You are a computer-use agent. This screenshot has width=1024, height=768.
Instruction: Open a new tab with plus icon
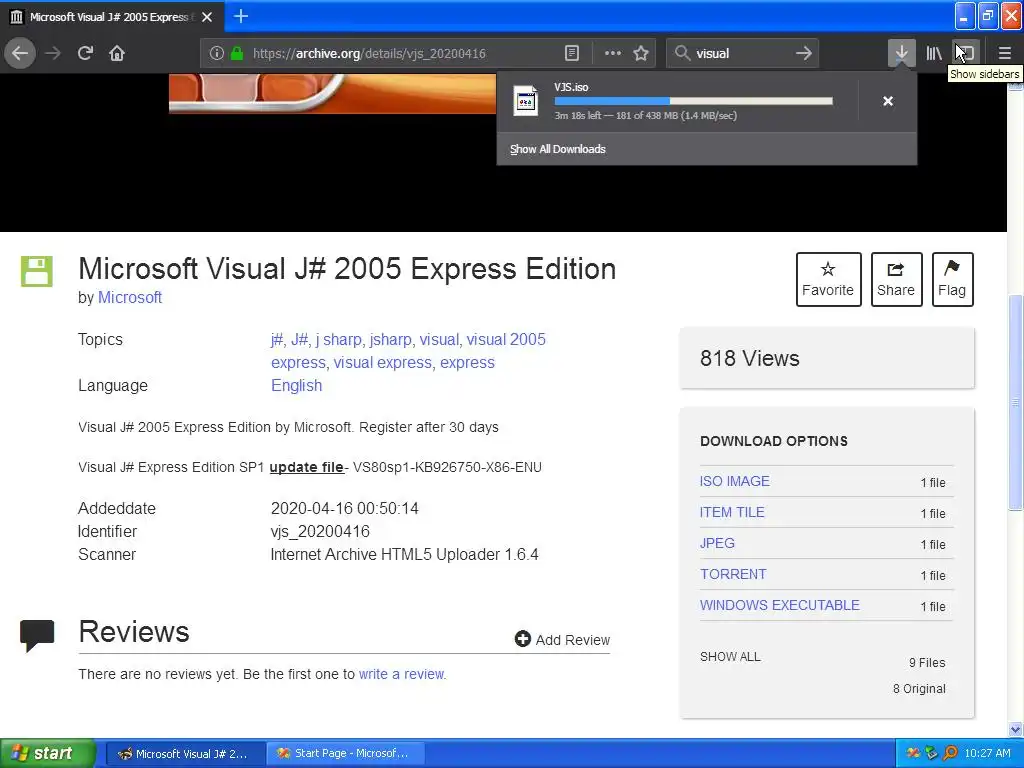241,16
